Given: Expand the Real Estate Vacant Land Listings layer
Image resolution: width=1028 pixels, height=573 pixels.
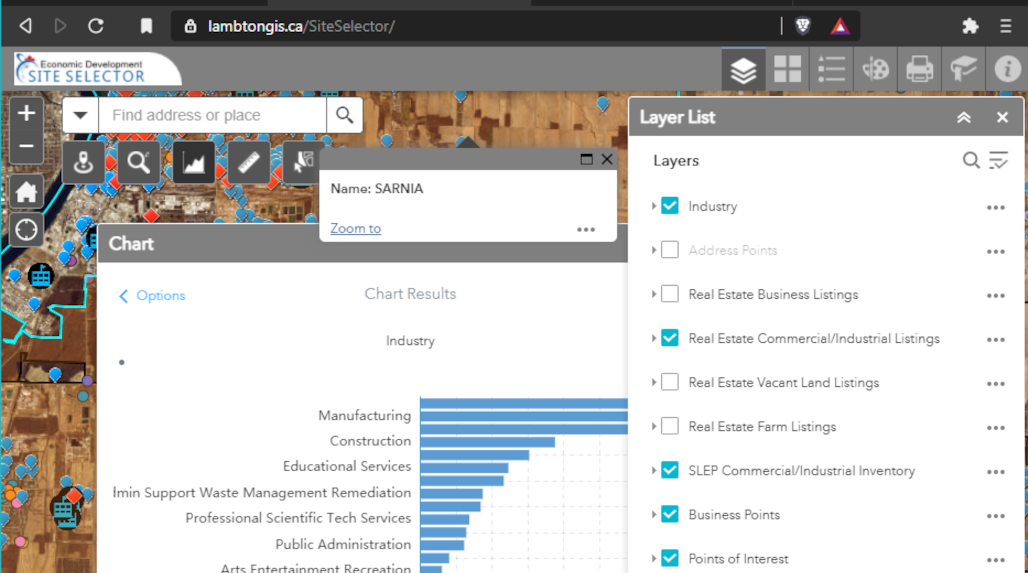Looking at the screenshot, I should 654,382.
